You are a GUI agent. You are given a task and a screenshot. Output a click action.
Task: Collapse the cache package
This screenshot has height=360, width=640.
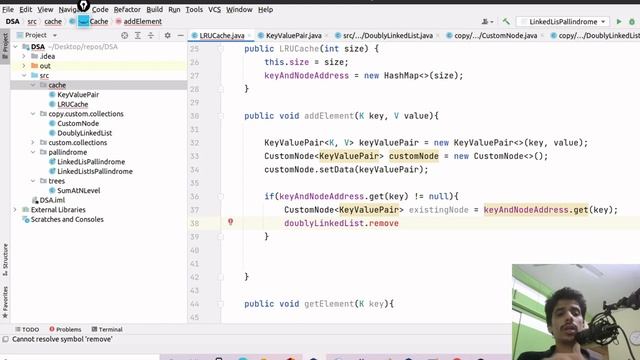click(x=33, y=85)
